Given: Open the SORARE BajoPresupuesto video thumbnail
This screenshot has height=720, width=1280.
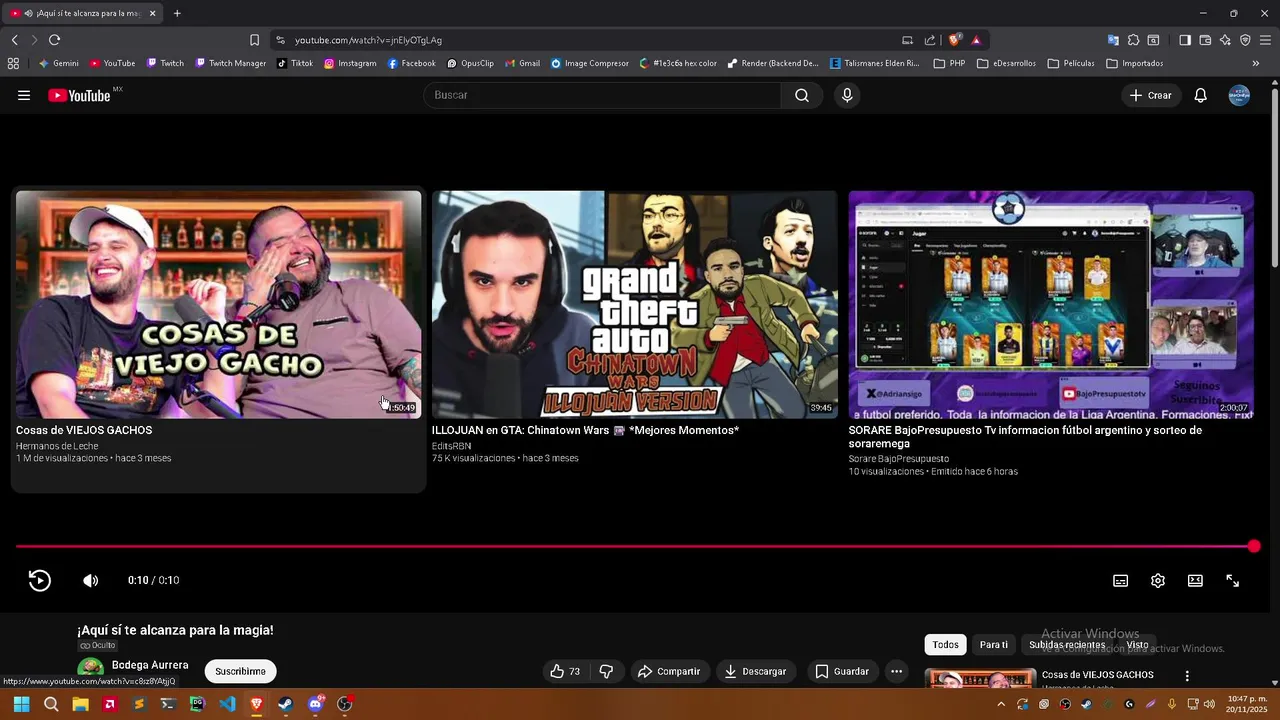Looking at the screenshot, I should 1051,304.
